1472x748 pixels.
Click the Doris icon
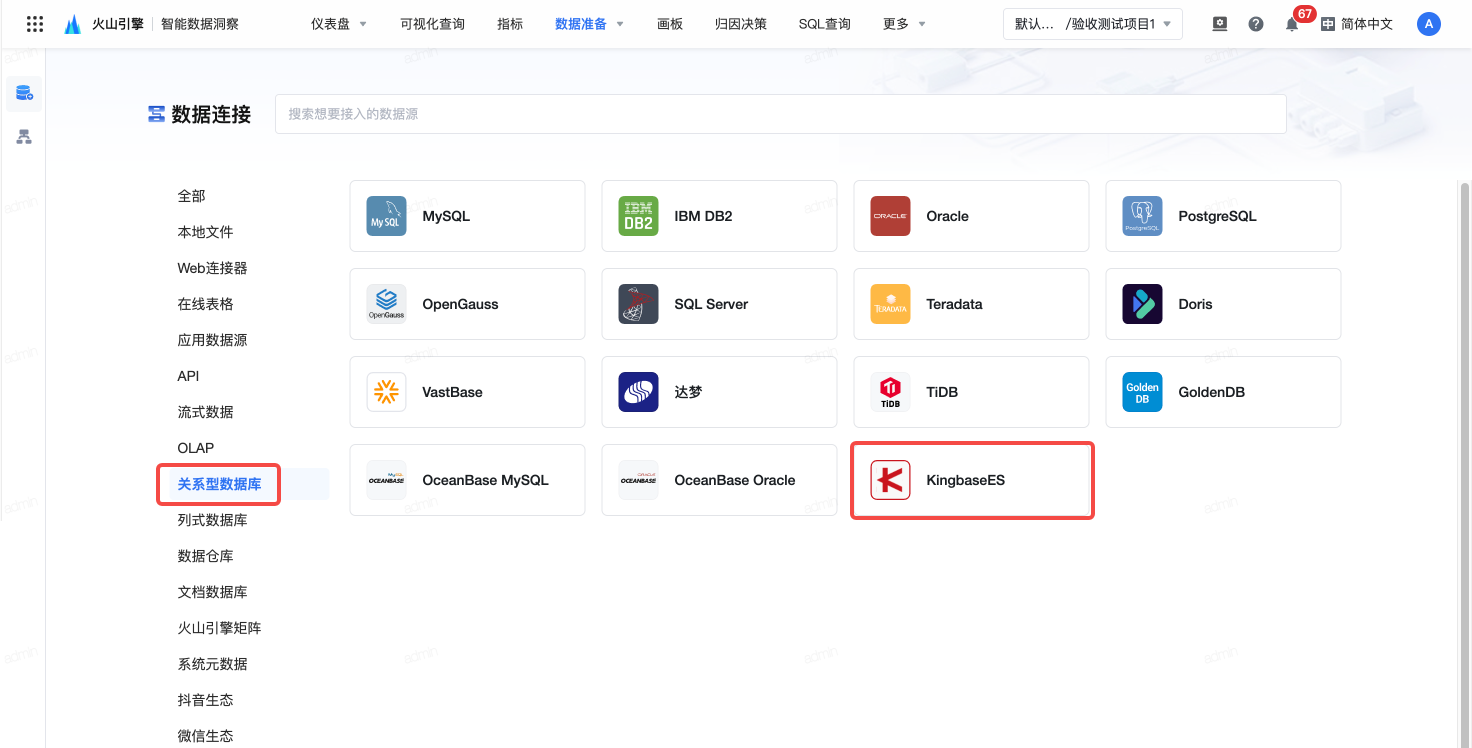coord(1142,304)
